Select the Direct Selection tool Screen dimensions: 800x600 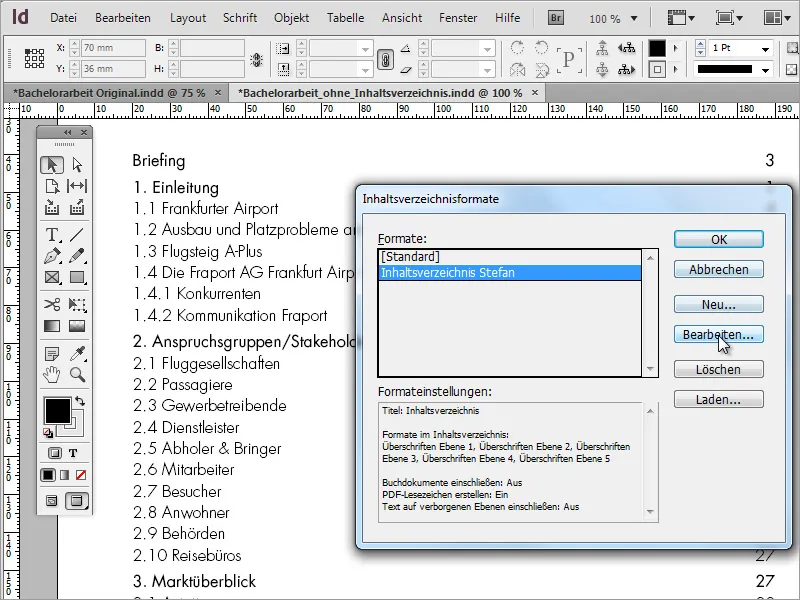coord(77,165)
